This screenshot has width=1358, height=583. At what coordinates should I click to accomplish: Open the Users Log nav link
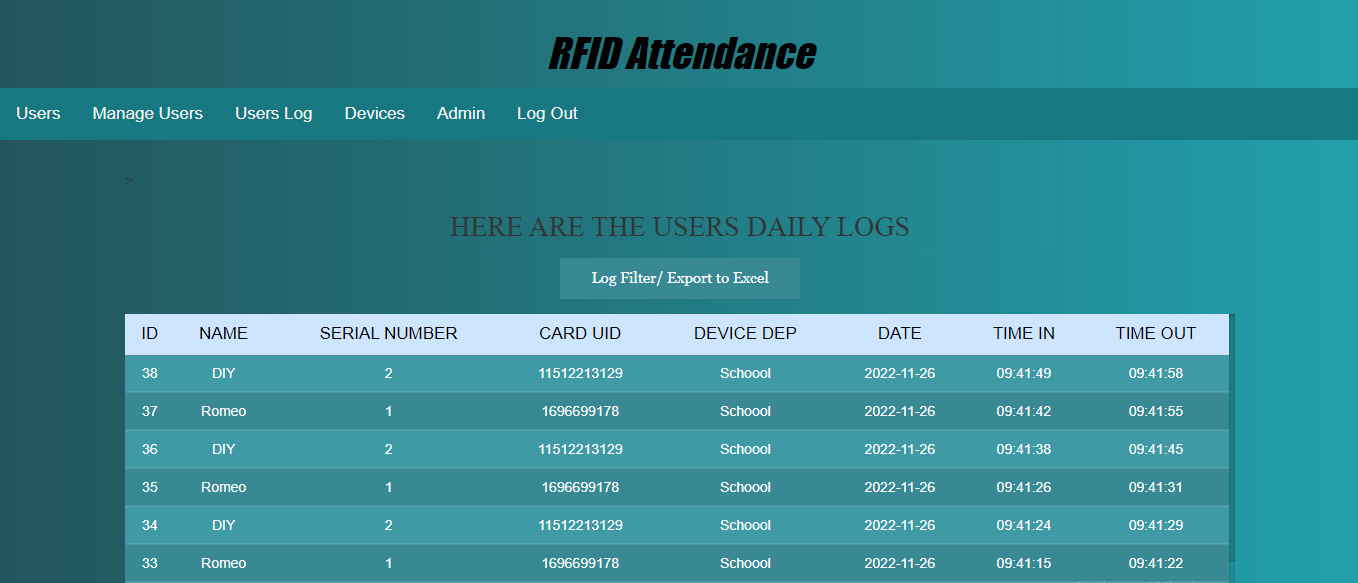(x=273, y=114)
